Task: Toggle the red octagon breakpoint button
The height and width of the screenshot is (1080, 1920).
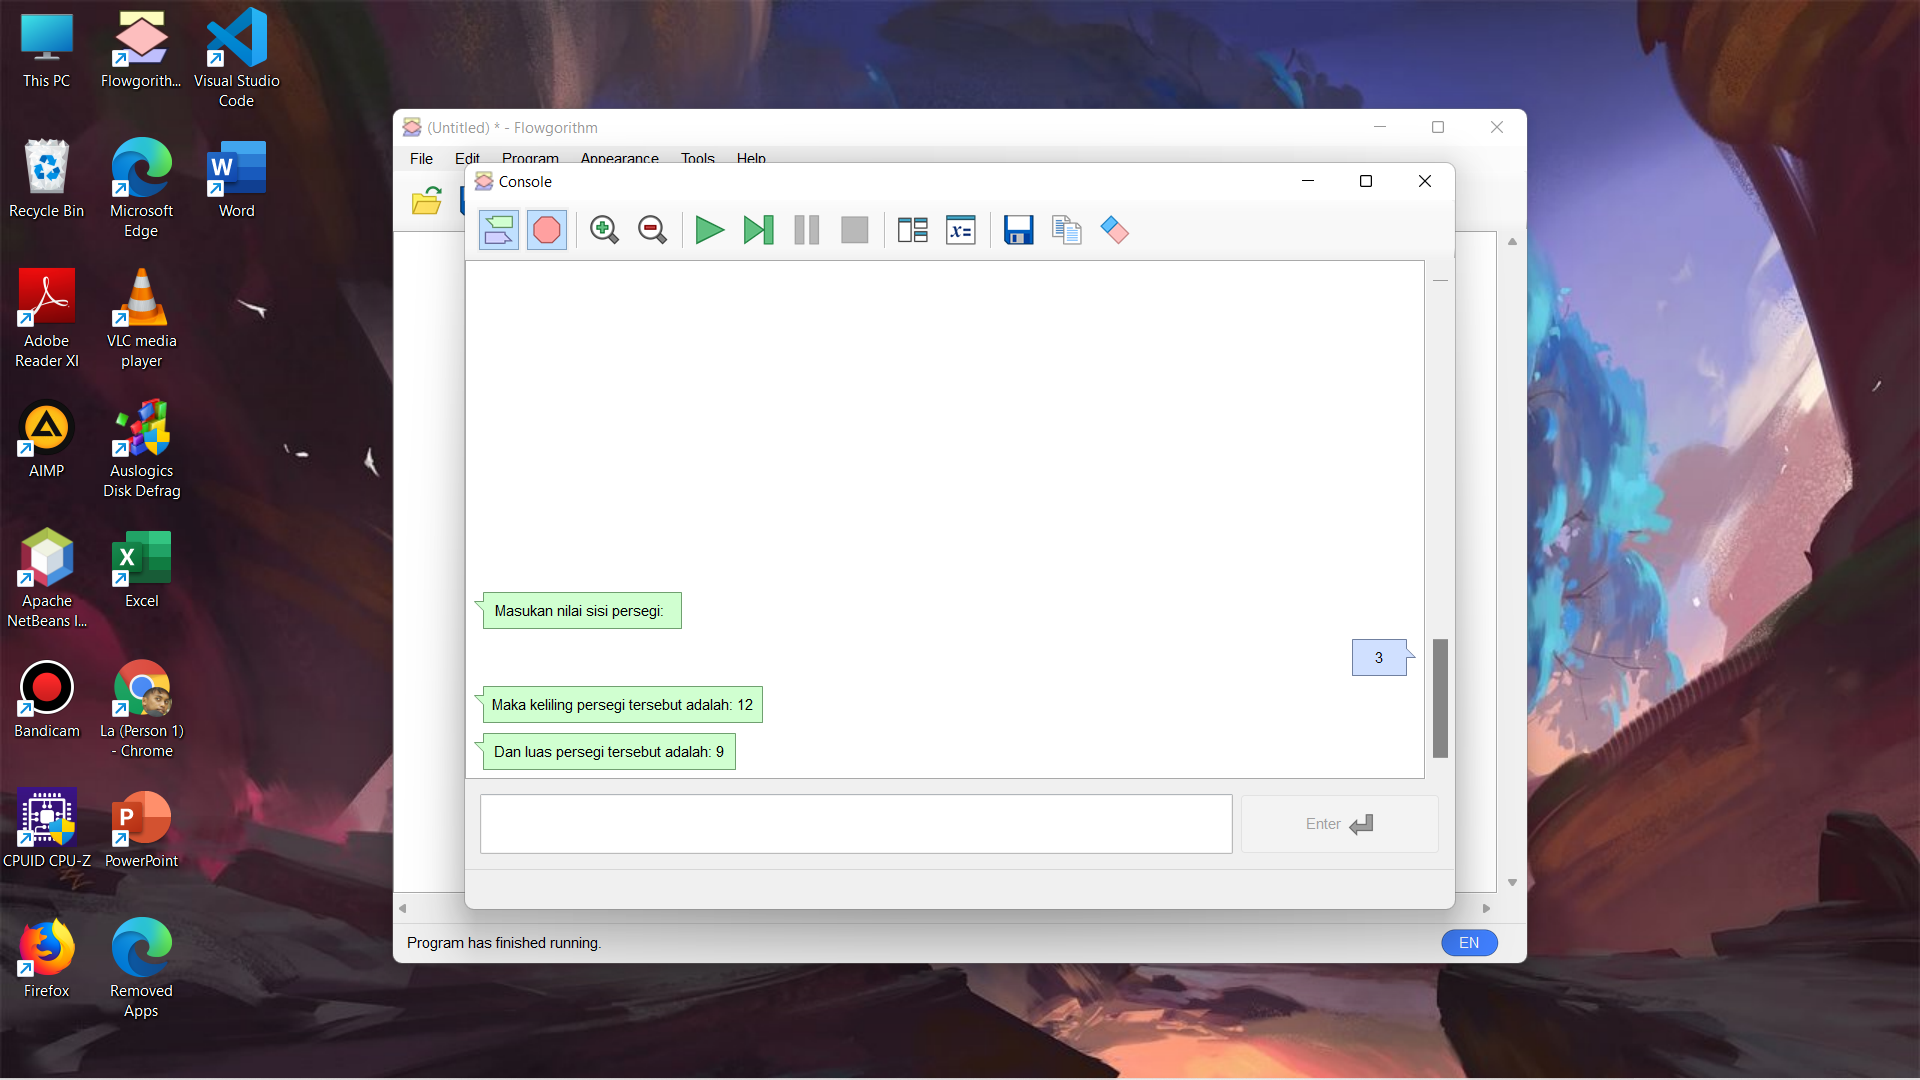Action: point(547,230)
